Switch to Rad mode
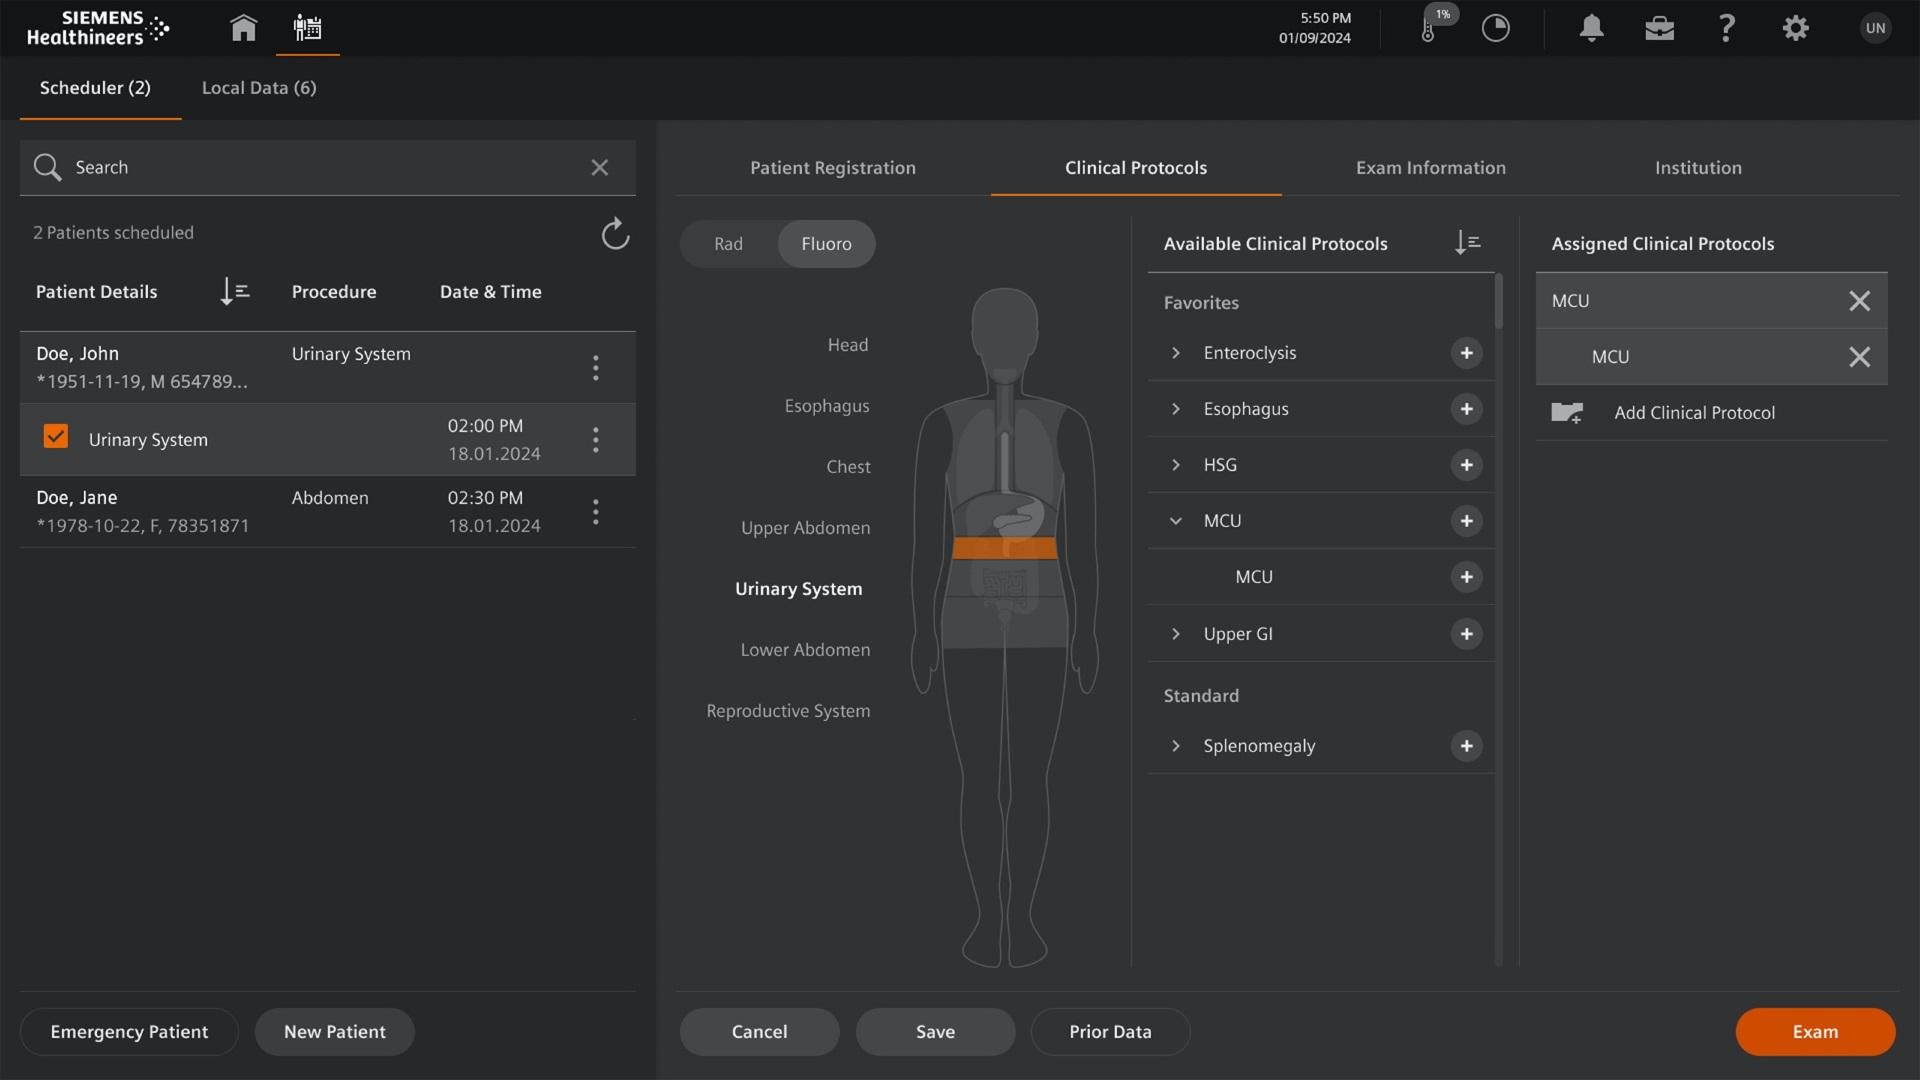The height and width of the screenshot is (1080, 1920). click(728, 243)
